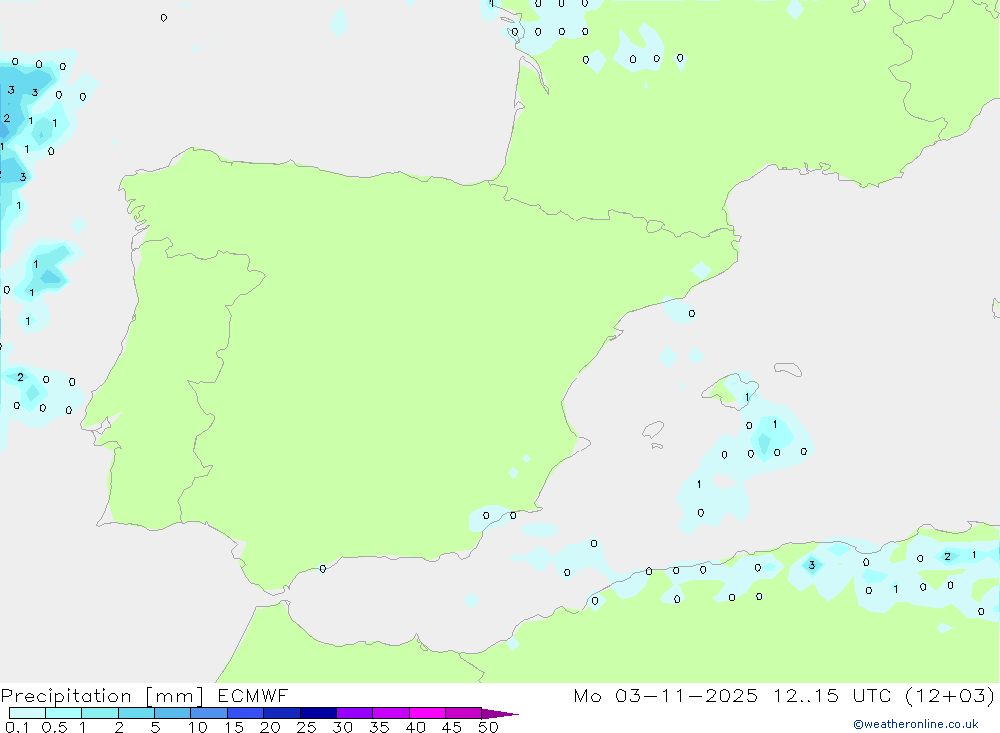Click the legend swatch between 0.1 and 0.5
This screenshot has height=733, width=1000.
[27, 713]
